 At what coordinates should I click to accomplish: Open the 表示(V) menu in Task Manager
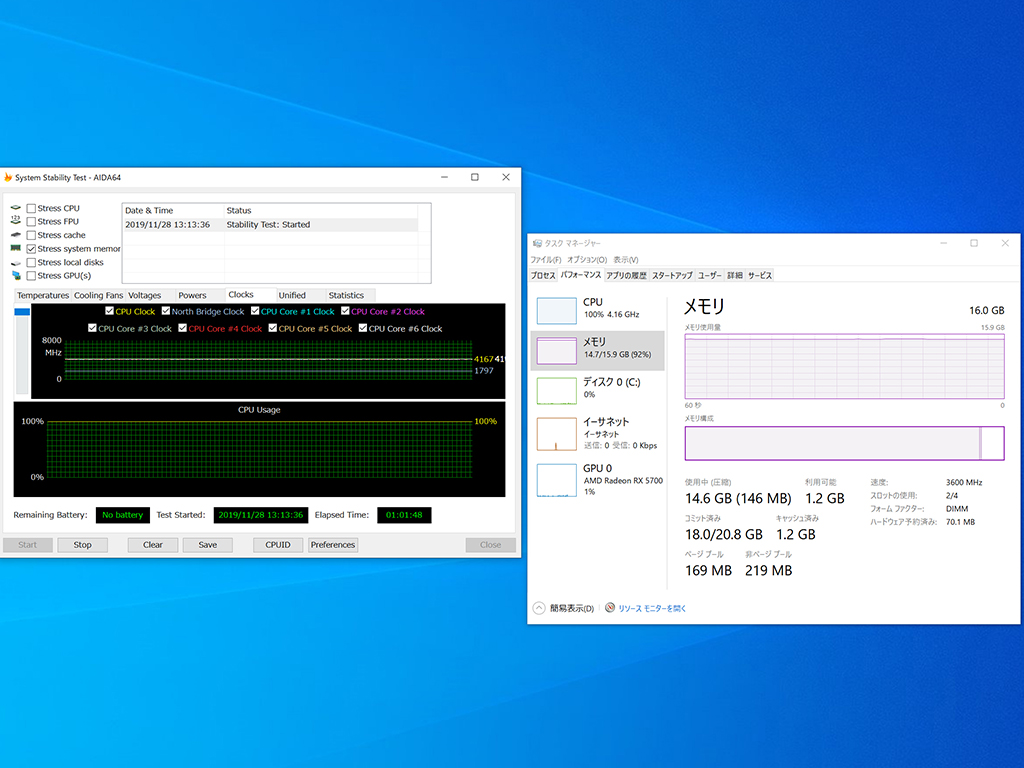click(x=626, y=260)
